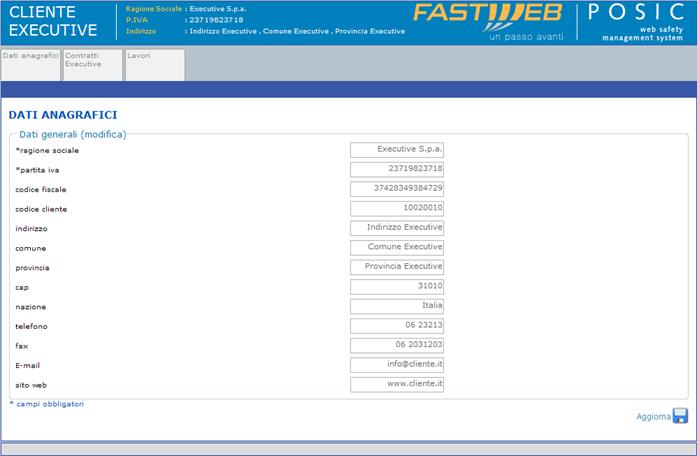Viewport: 697px width, 456px height.
Task: Click the 'codice fiscale' label
Action: tap(41, 189)
